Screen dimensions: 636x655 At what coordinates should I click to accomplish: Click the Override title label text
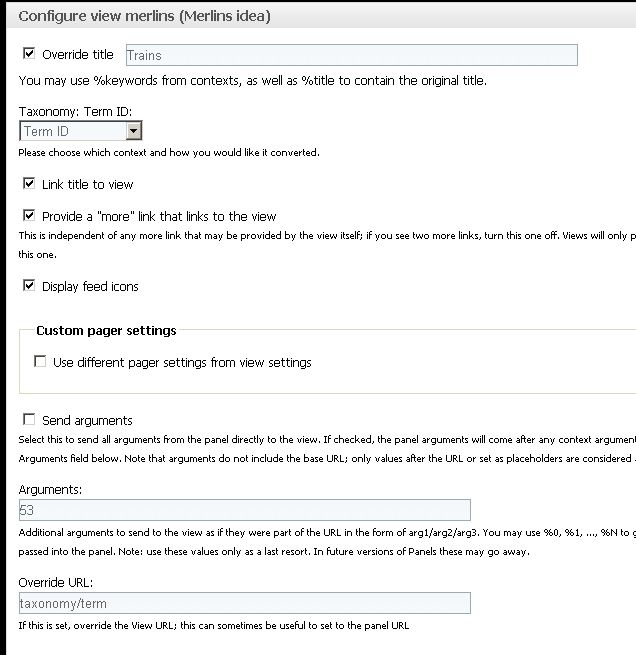pos(78,55)
